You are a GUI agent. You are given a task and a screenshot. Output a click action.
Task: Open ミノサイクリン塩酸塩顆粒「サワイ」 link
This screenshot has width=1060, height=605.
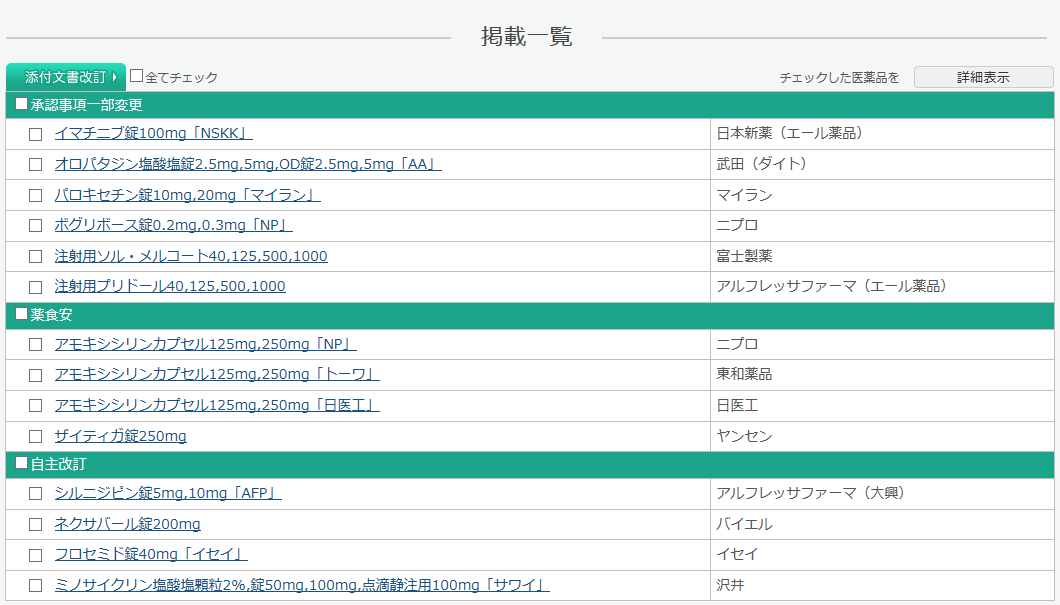(x=302, y=585)
